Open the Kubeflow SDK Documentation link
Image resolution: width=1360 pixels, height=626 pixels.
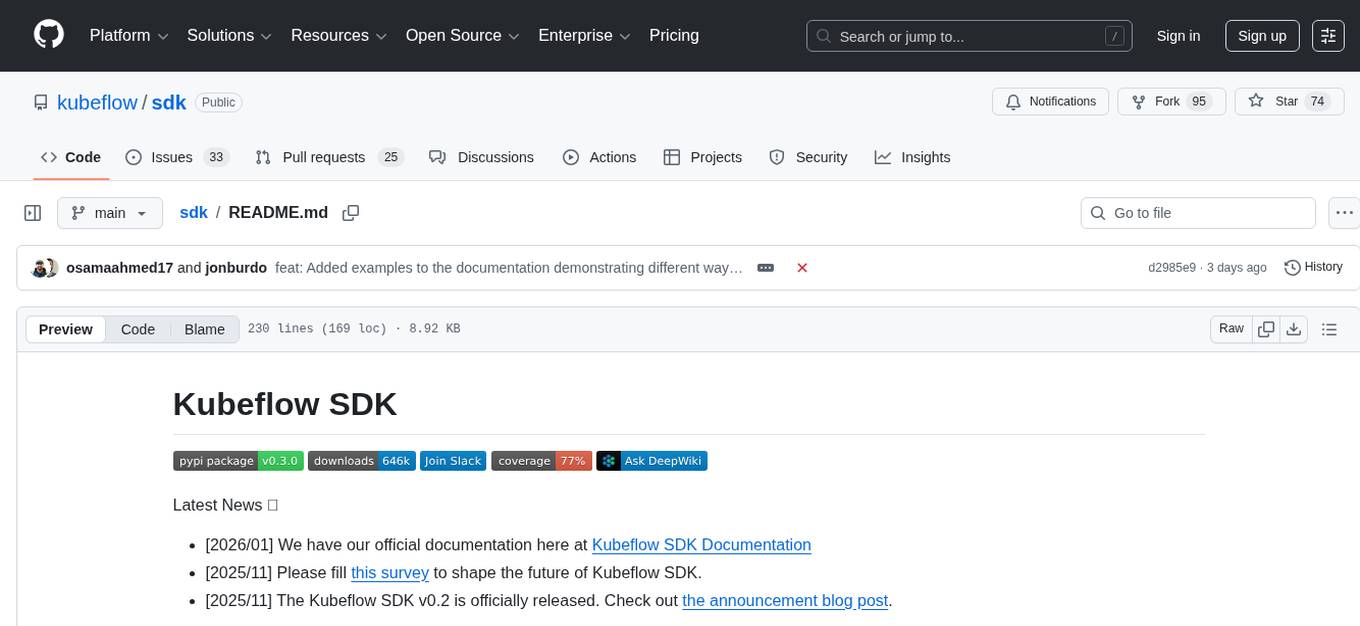click(701, 544)
